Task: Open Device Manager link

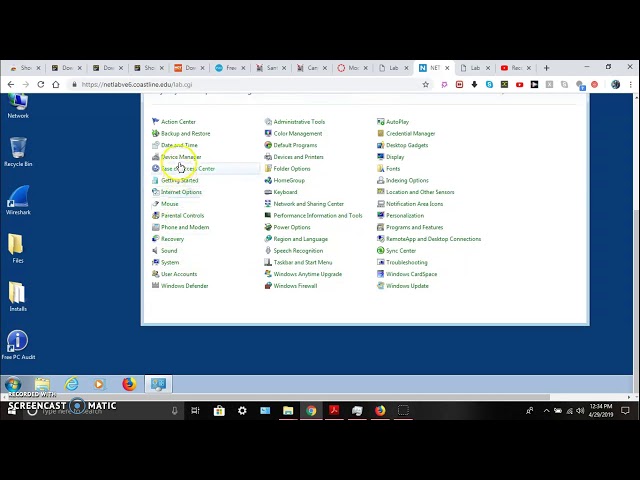Action: click(181, 157)
